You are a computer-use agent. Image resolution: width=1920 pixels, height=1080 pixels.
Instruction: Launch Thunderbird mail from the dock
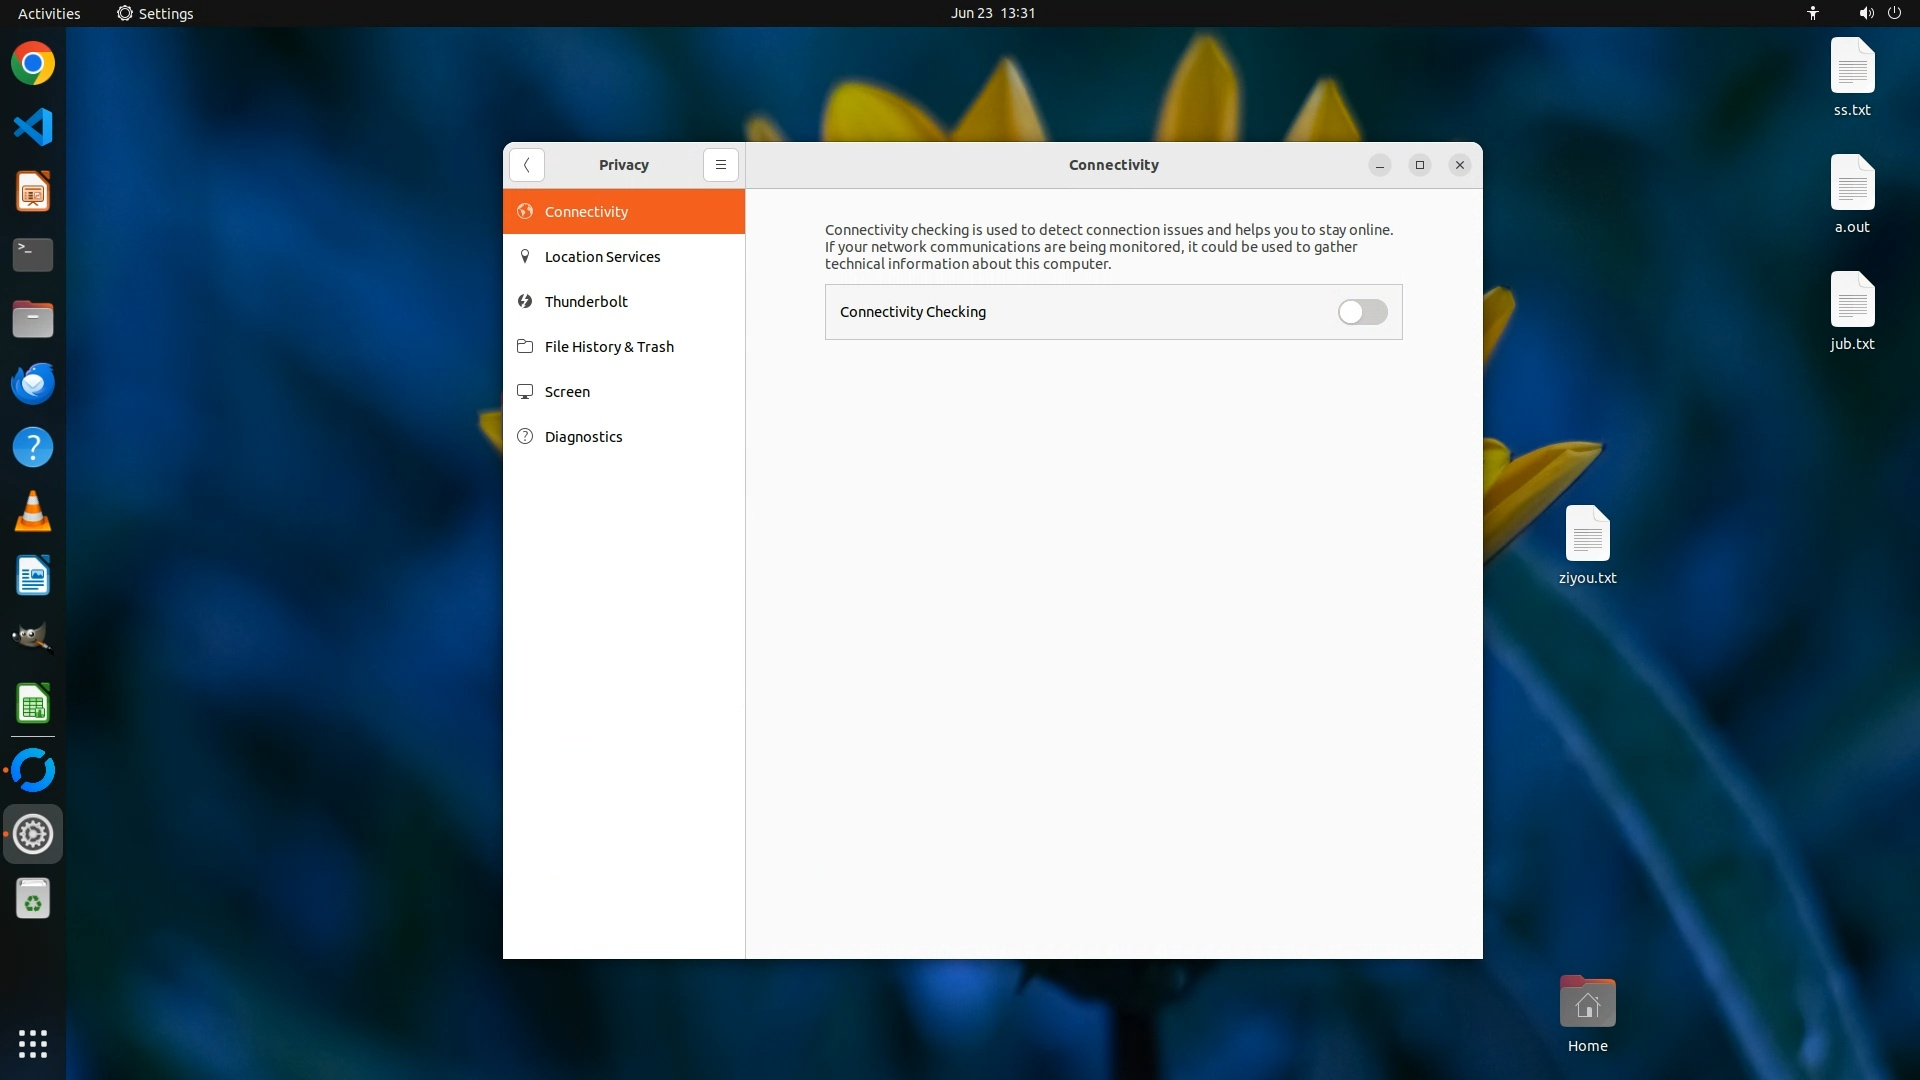point(33,383)
